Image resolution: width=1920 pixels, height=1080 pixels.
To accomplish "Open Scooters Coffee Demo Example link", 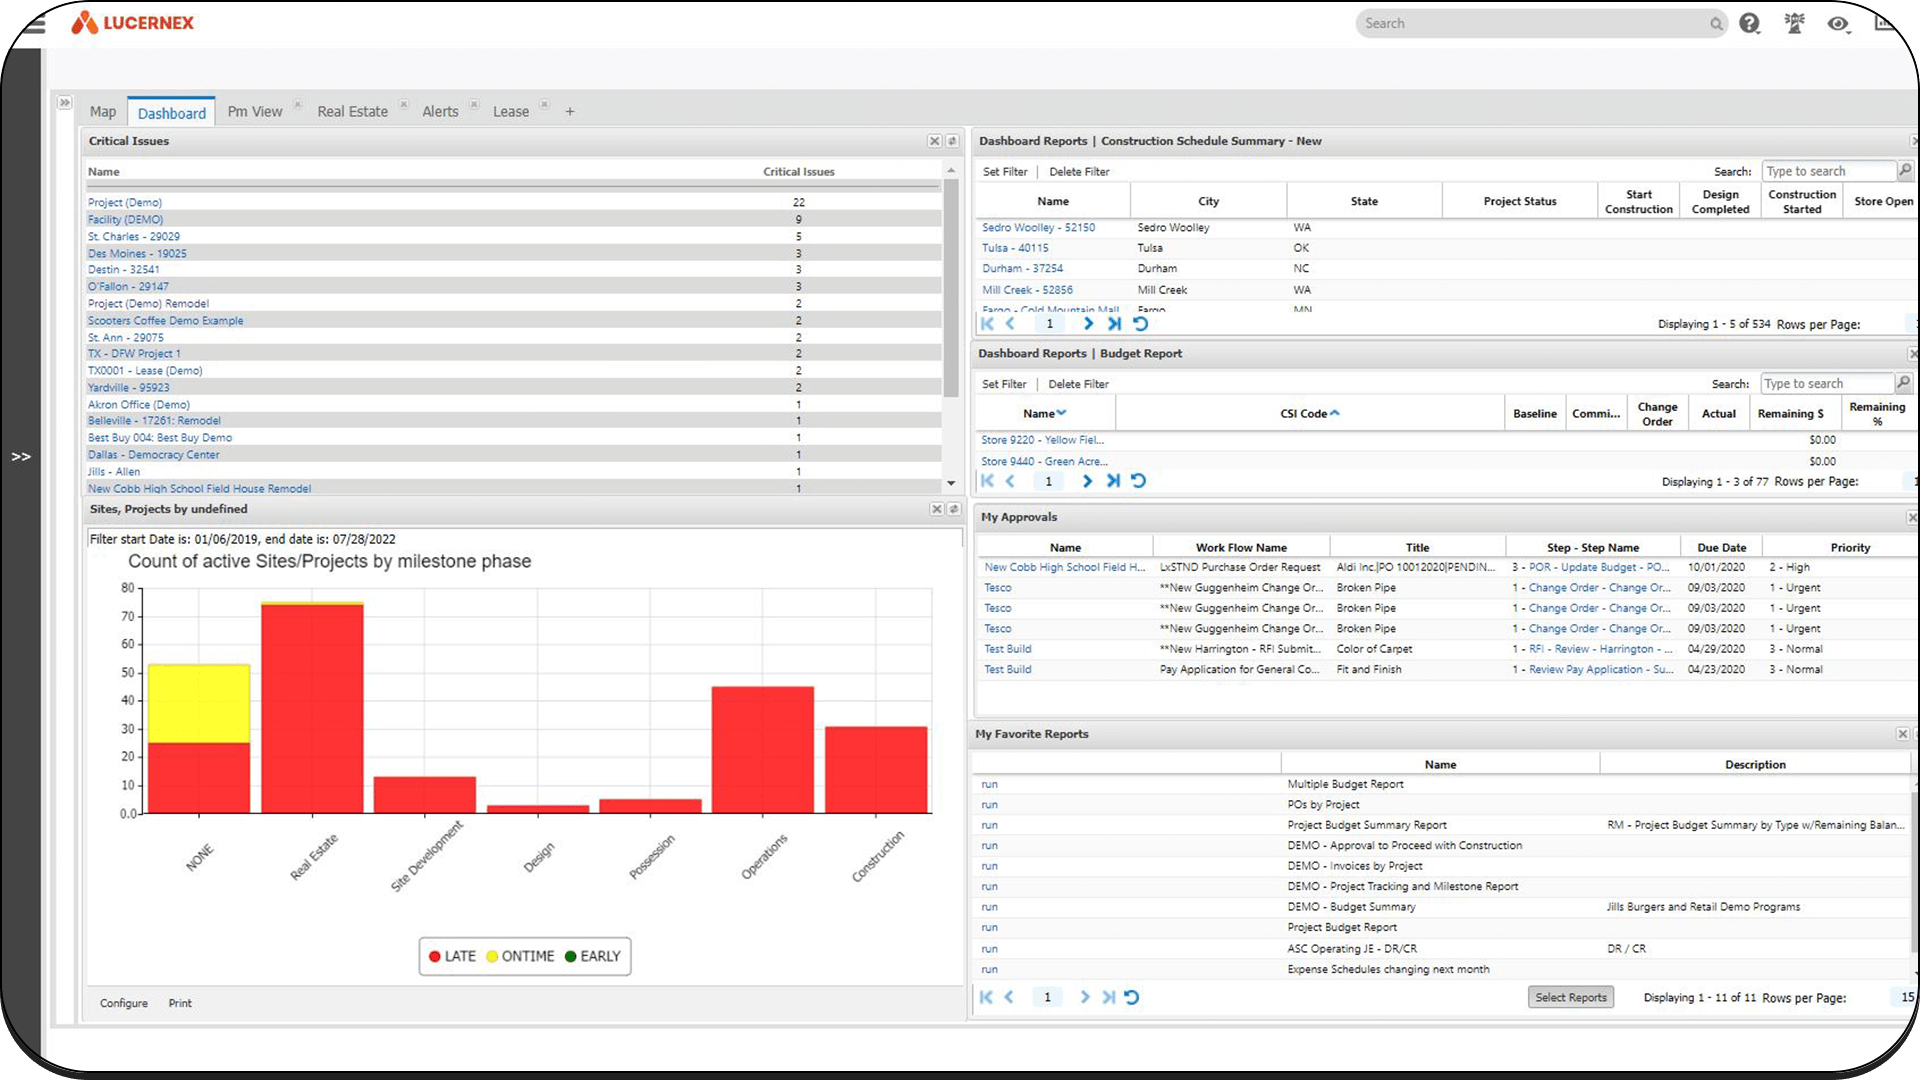I will 166,321.
